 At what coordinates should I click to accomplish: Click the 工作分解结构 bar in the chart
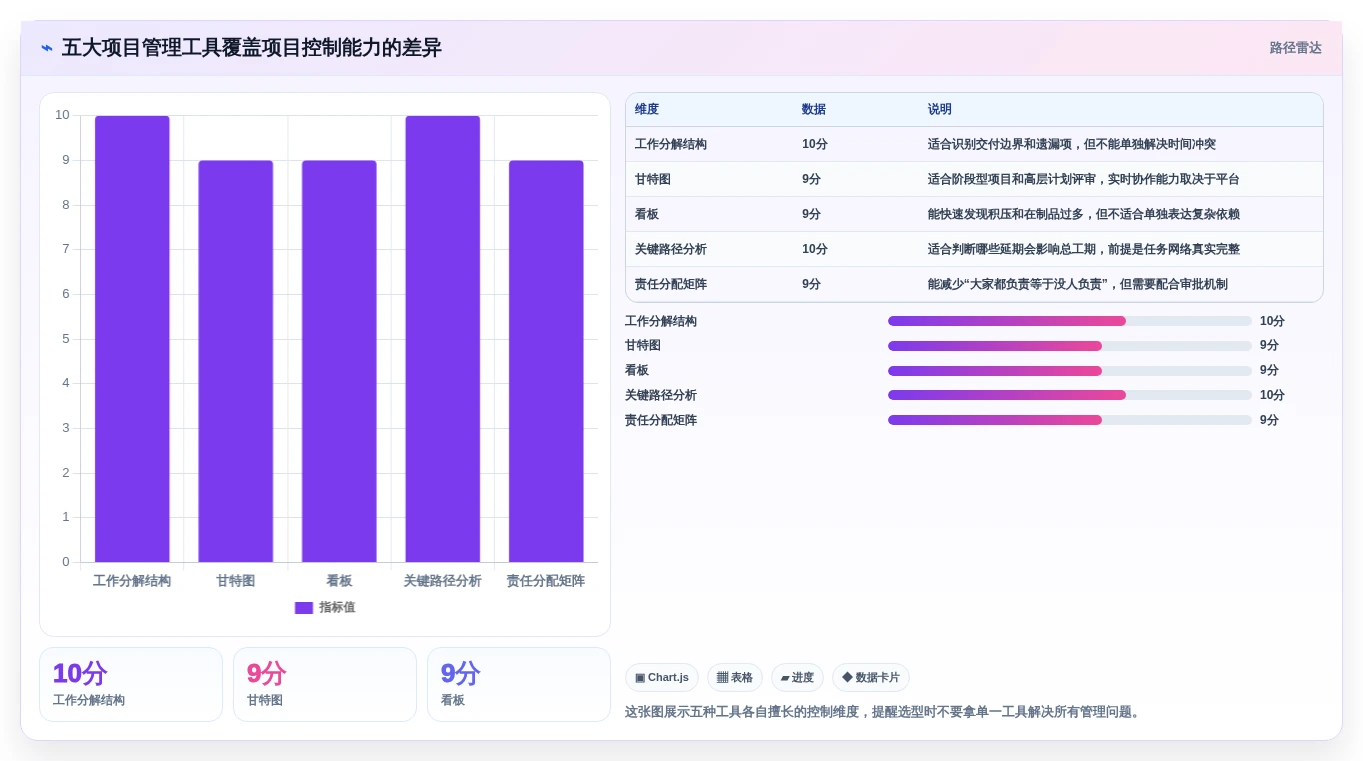(132, 339)
